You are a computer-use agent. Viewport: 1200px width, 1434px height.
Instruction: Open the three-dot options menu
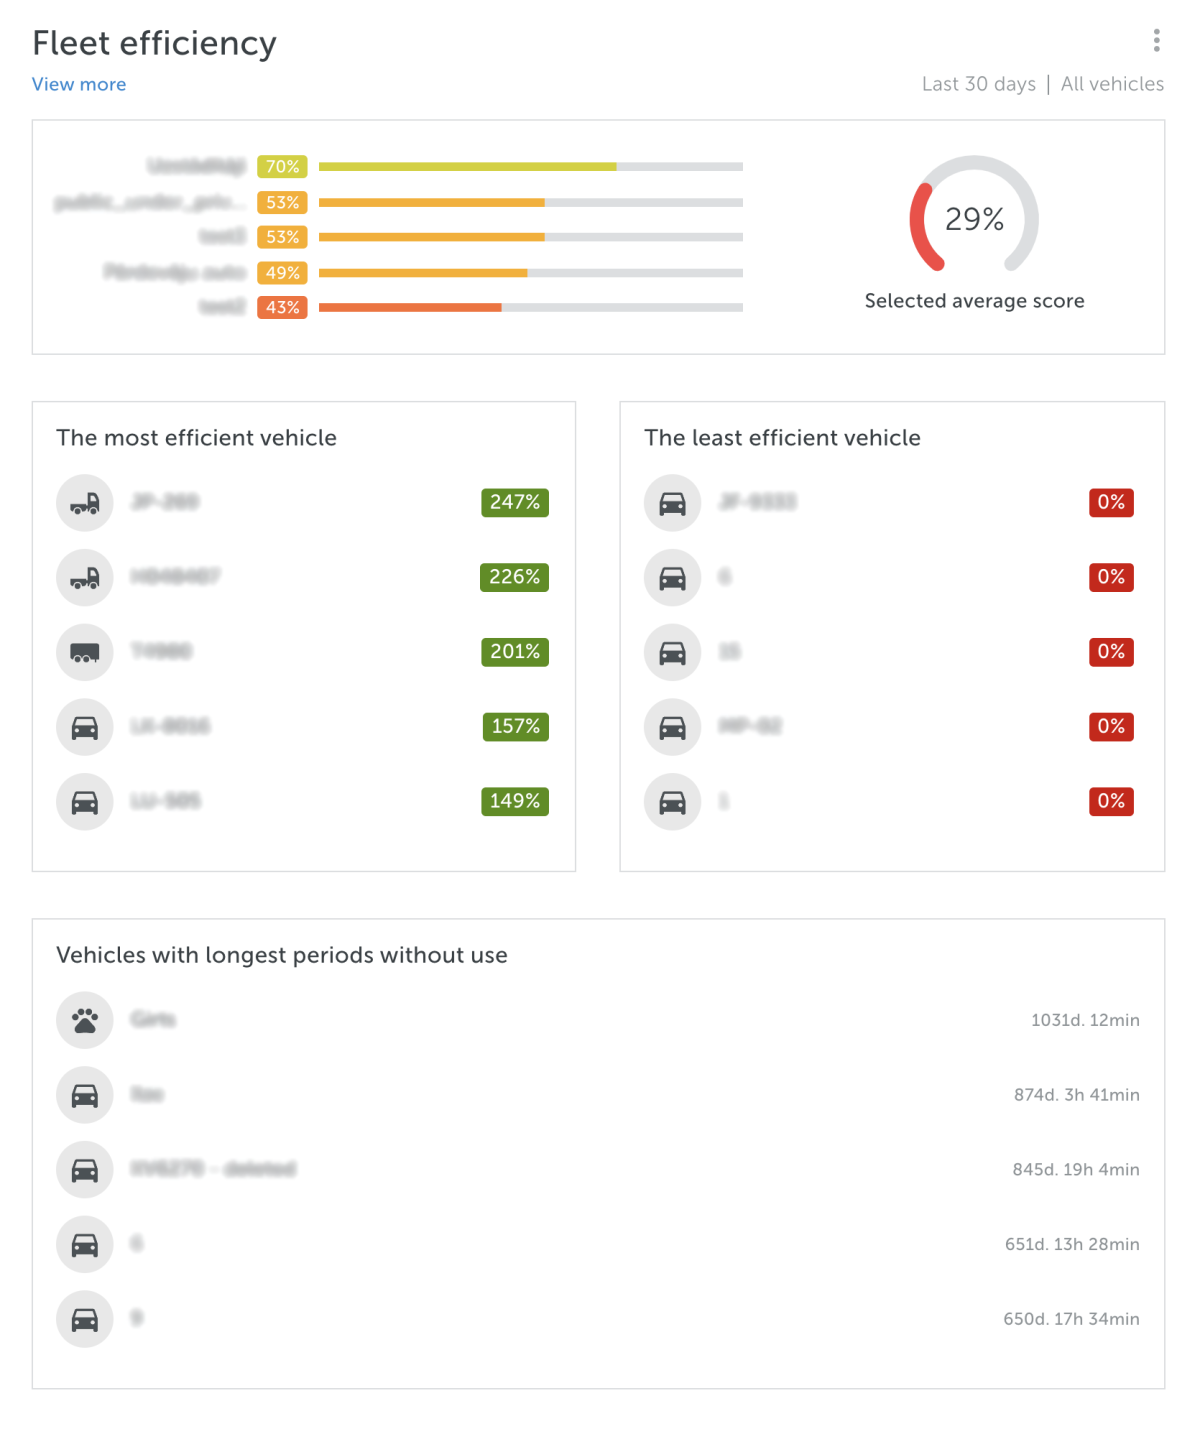click(1157, 41)
